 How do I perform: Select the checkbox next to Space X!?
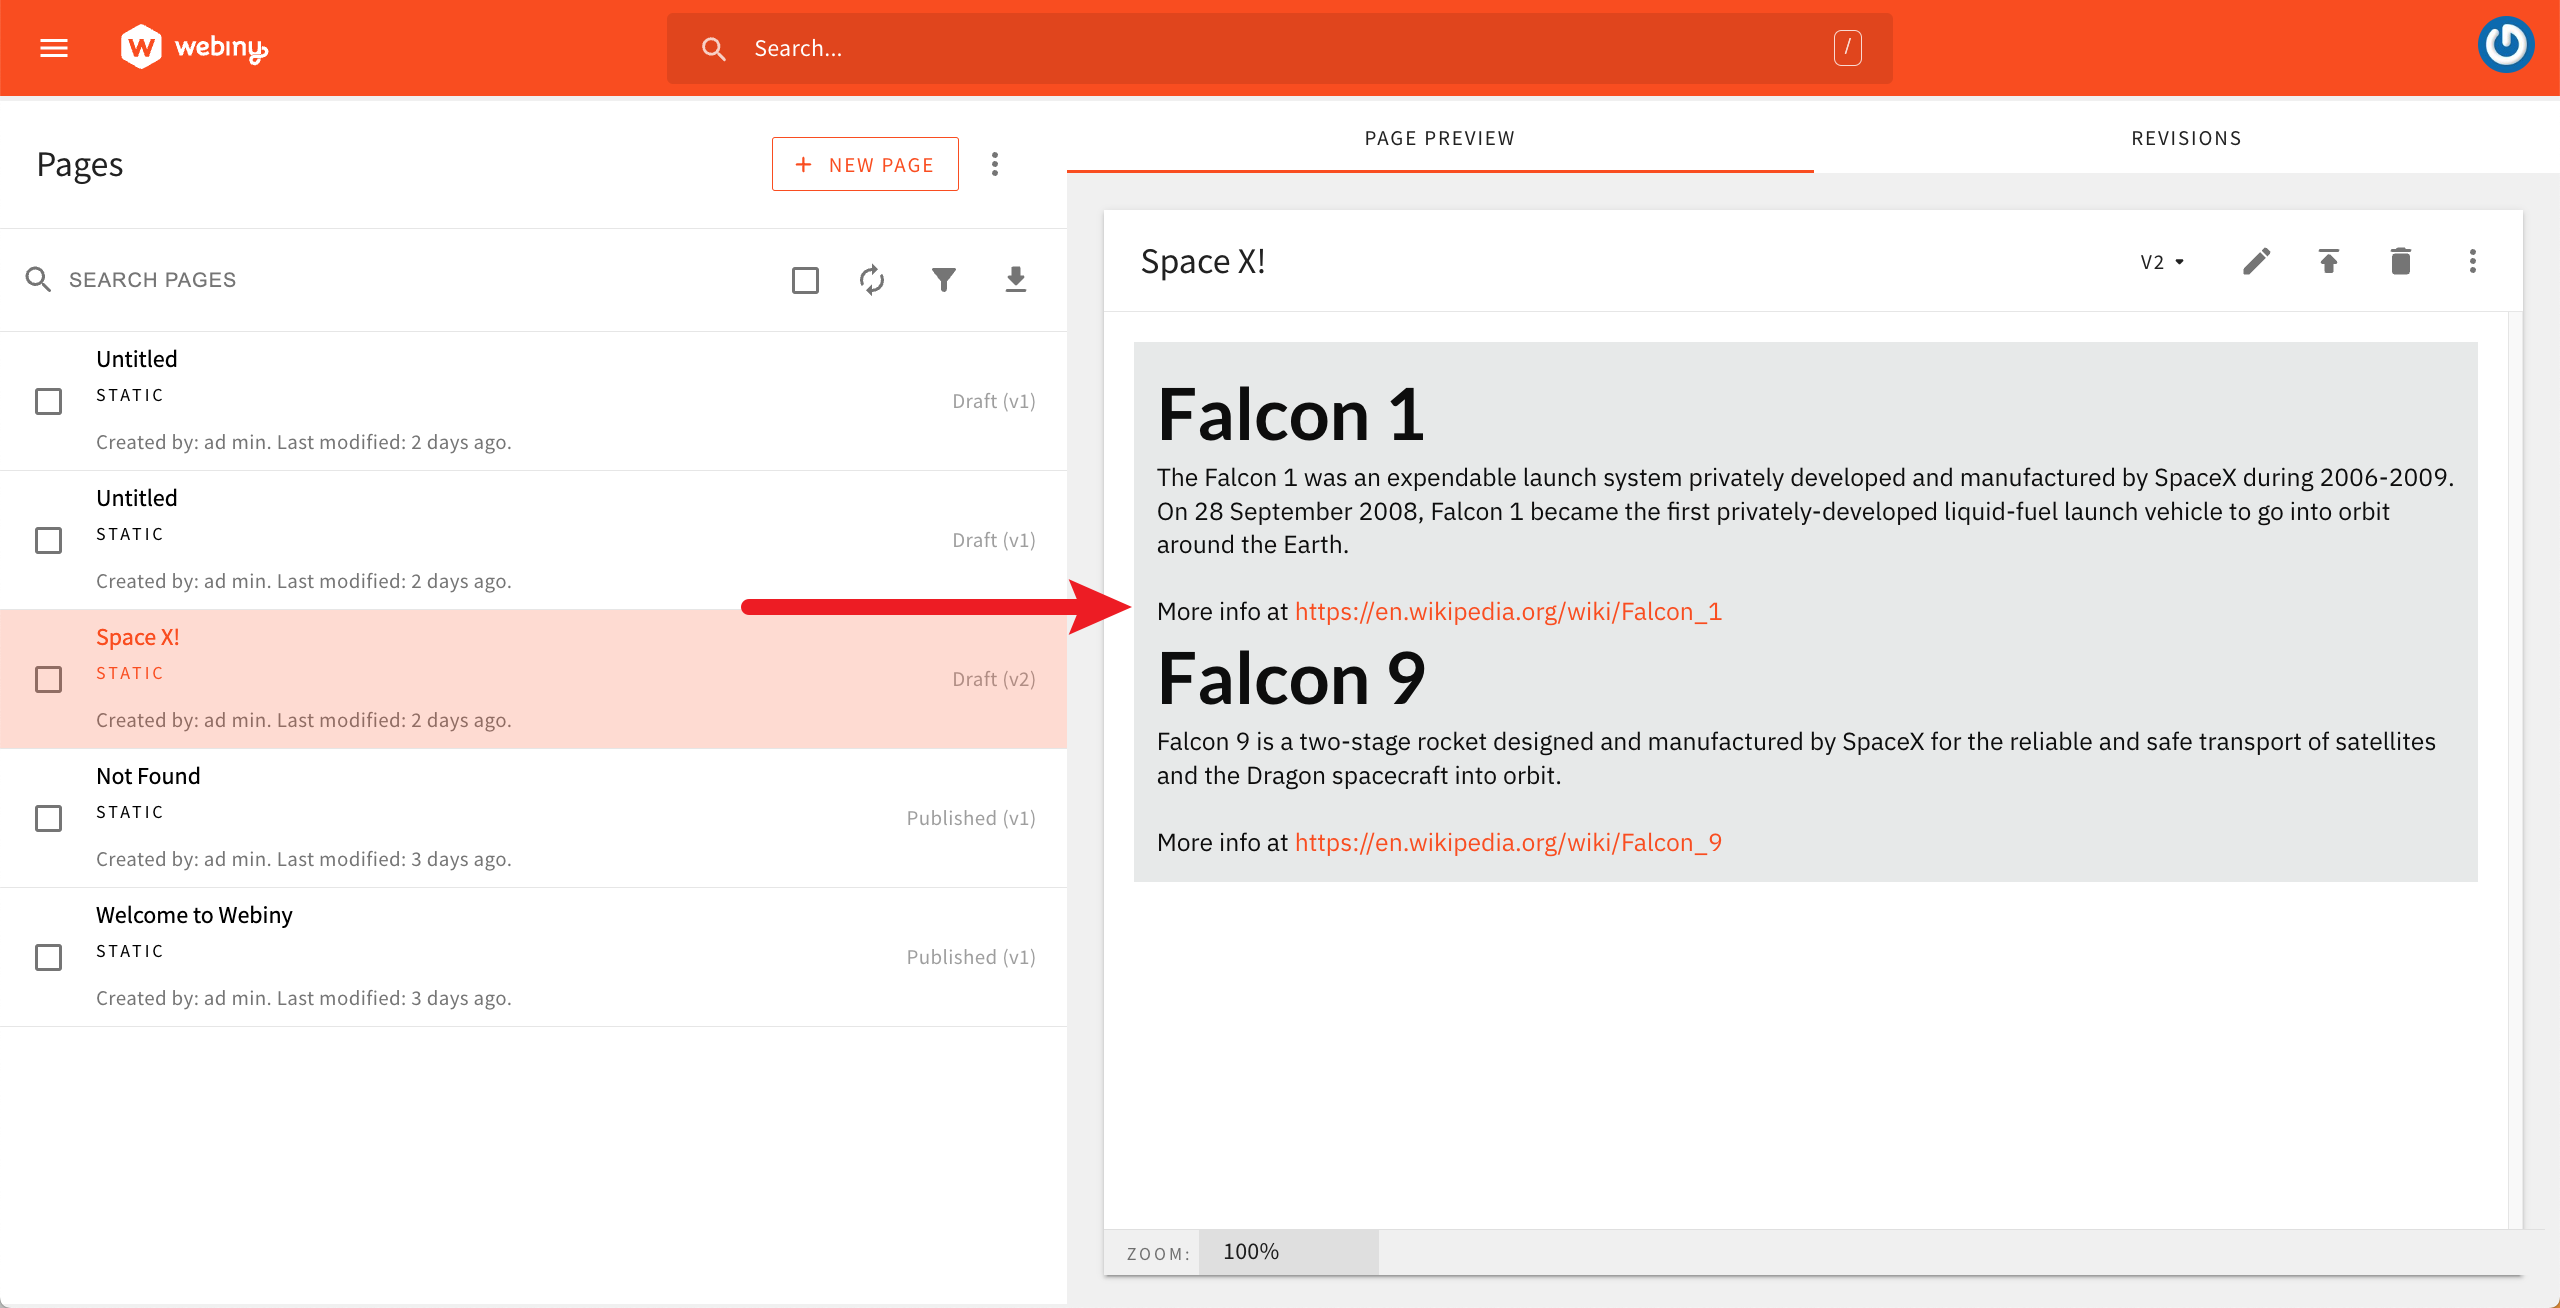pos(48,679)
